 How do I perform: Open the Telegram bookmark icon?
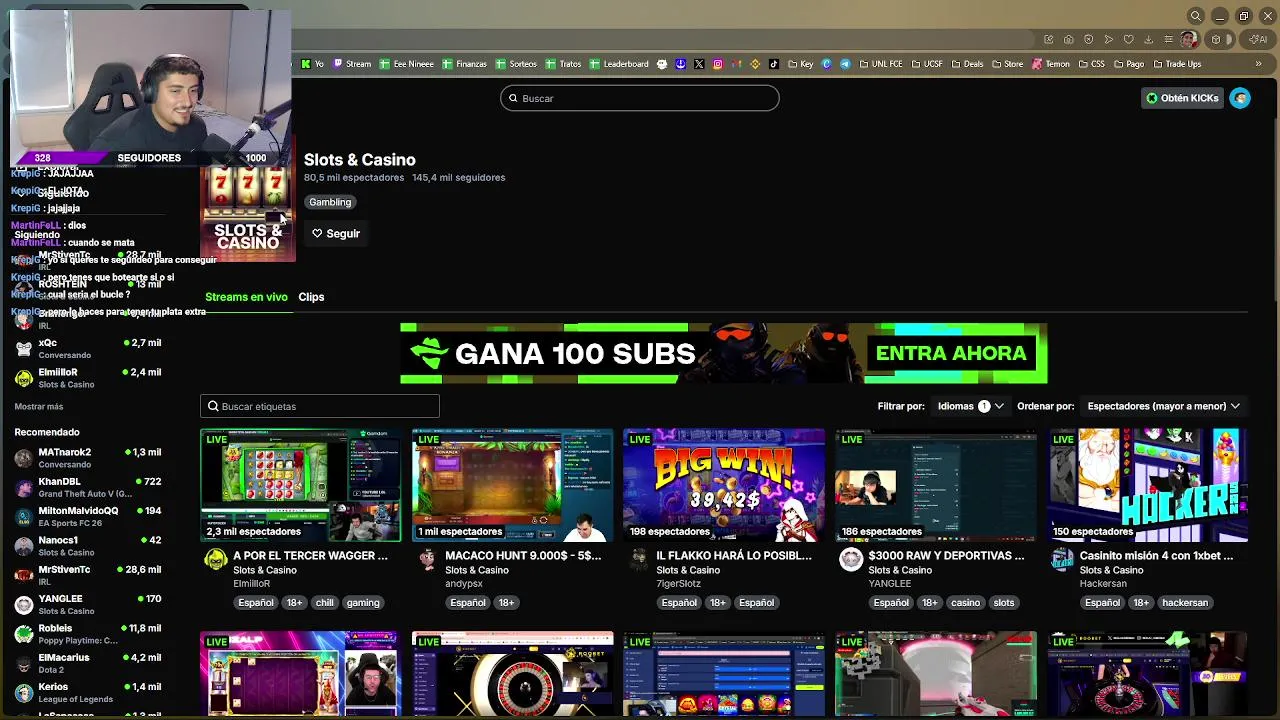845,64
